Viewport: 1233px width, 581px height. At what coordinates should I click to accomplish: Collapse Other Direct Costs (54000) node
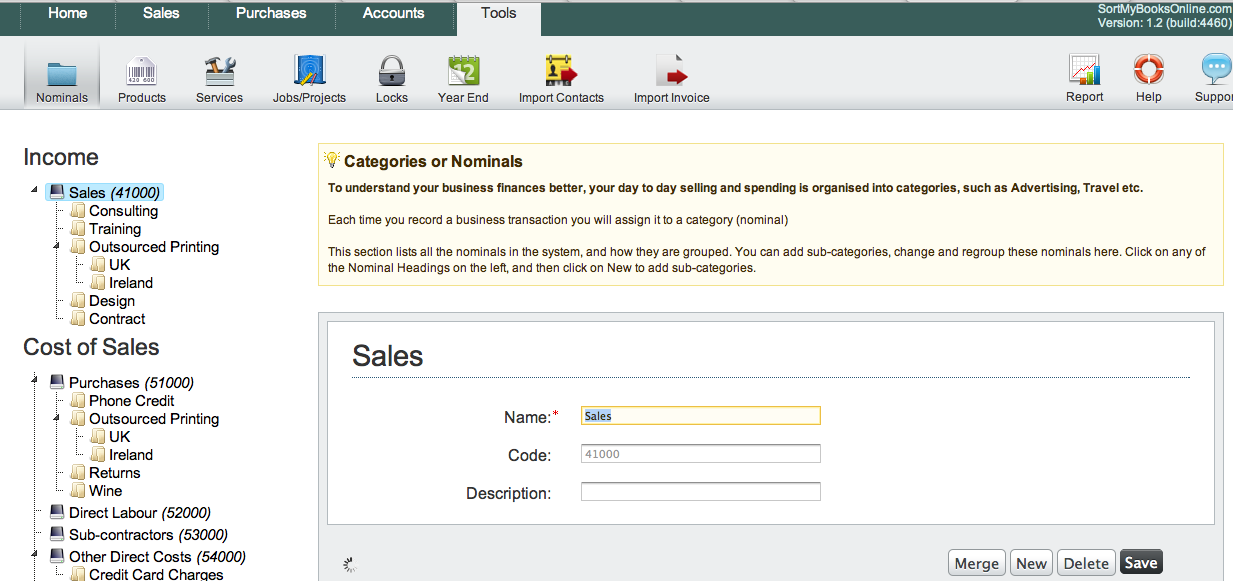tap(35, 554)
